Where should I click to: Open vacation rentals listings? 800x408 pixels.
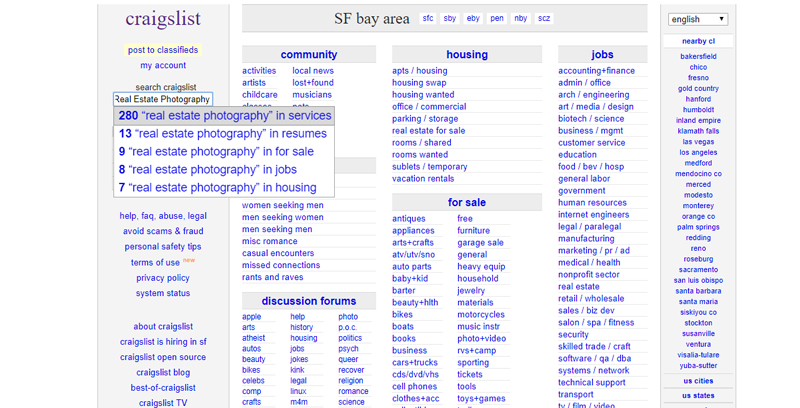[423, 178]
